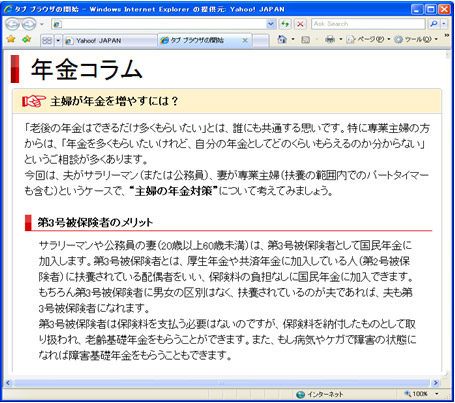Switch to the Yahoo! JAPAN tab
455x403 pixels.
[109, 41]
